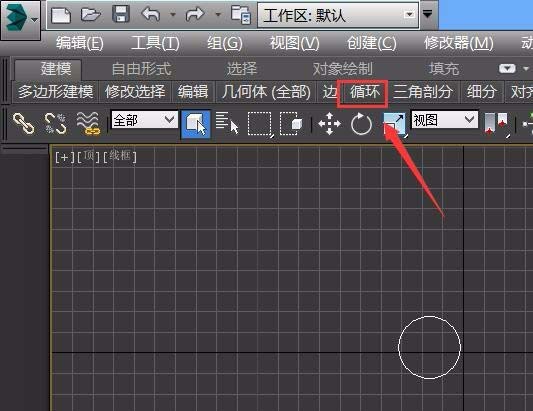
Task: Open the 创建(C) menu
Action: (372, 43)
